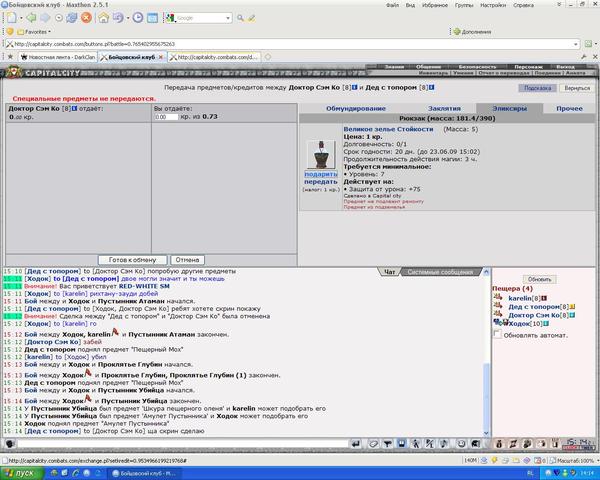
Task: Click the Дополнения add-ons toolbar icon
Action: [x=472, y=32]
